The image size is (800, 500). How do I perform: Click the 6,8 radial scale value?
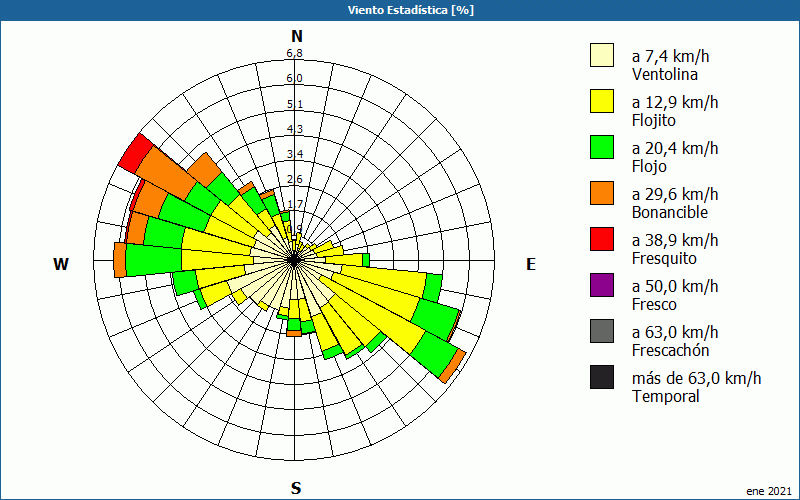[294, 53]
